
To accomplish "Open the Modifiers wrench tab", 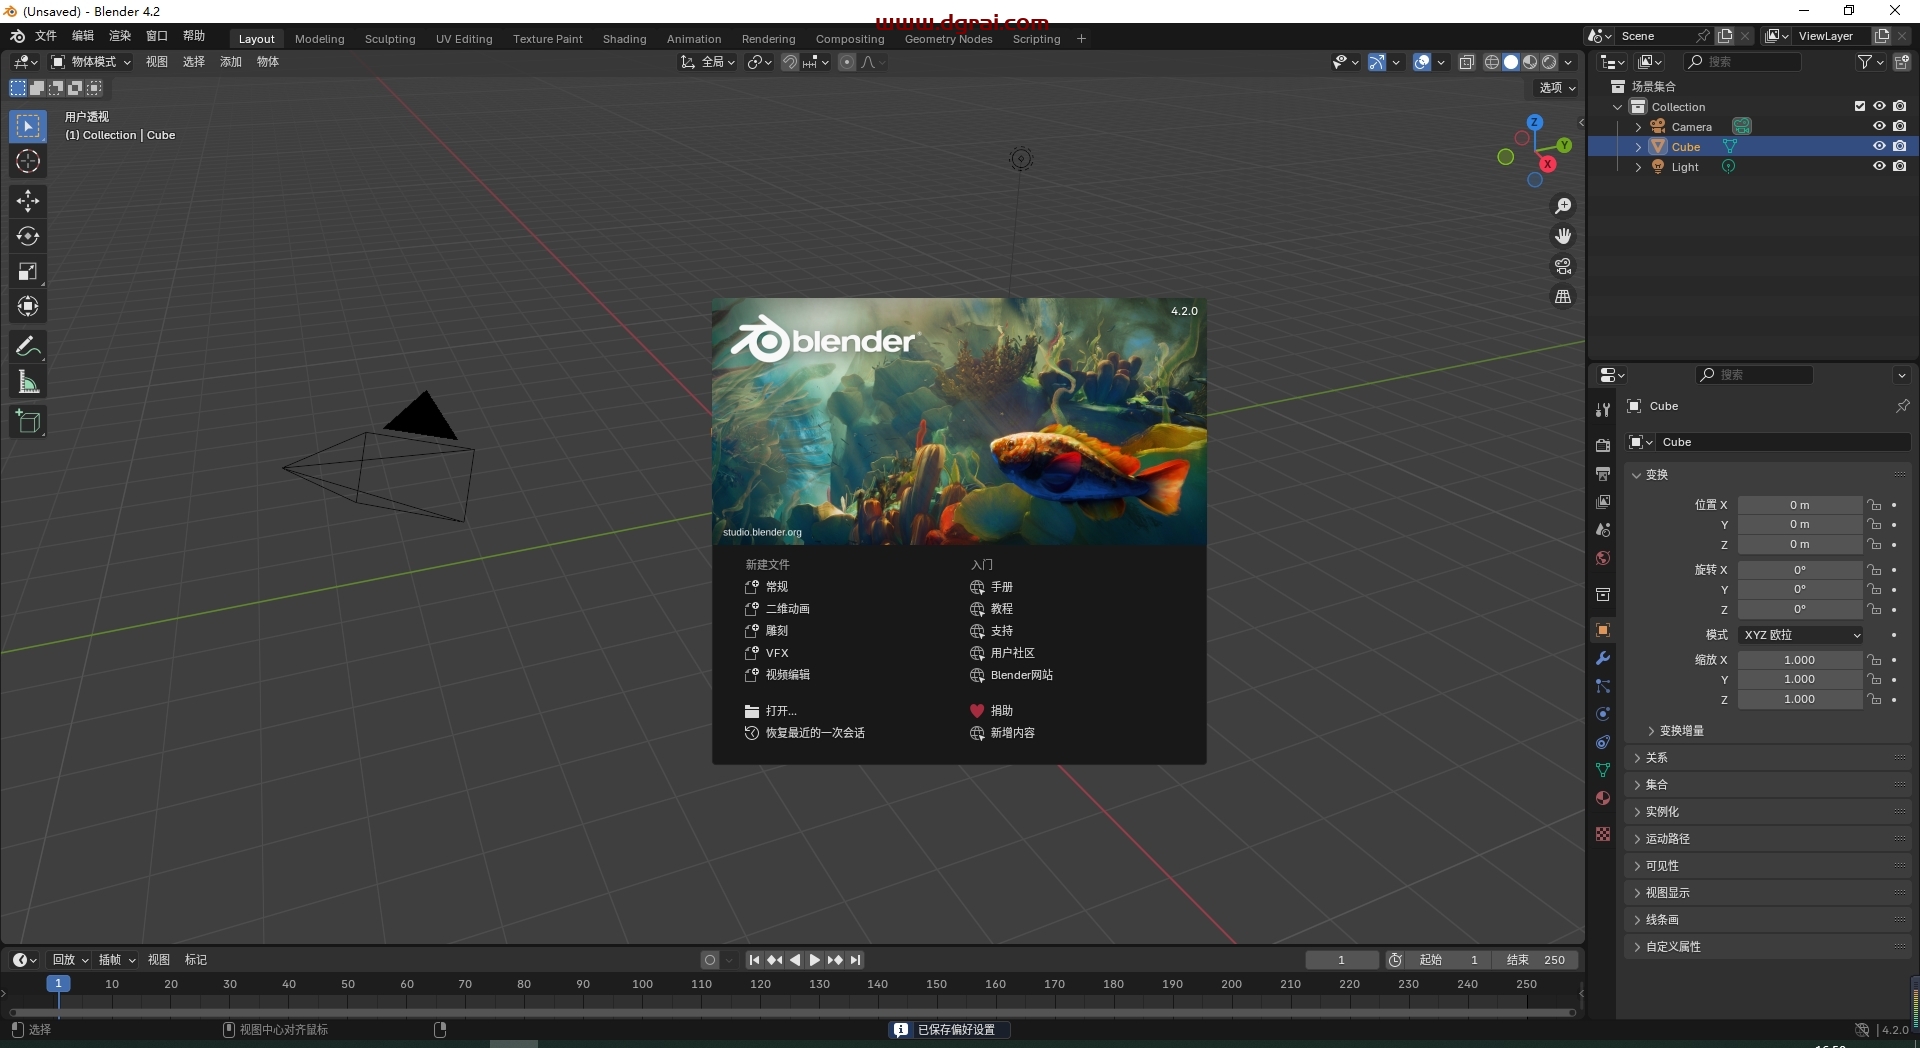I will [x=1603, y=658].
